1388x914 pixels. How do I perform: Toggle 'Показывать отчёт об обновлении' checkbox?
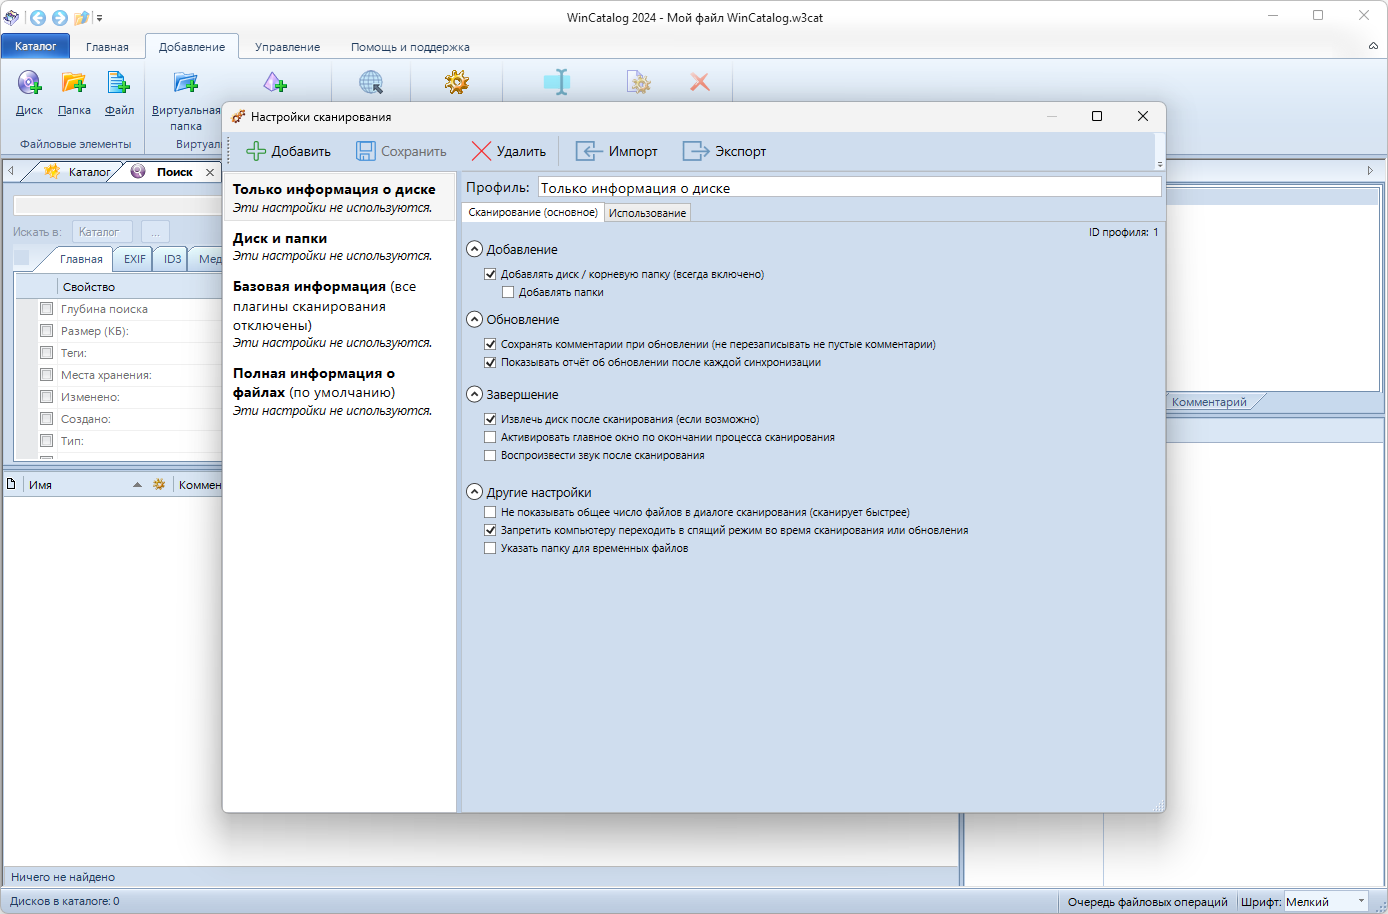pos(490,362)
